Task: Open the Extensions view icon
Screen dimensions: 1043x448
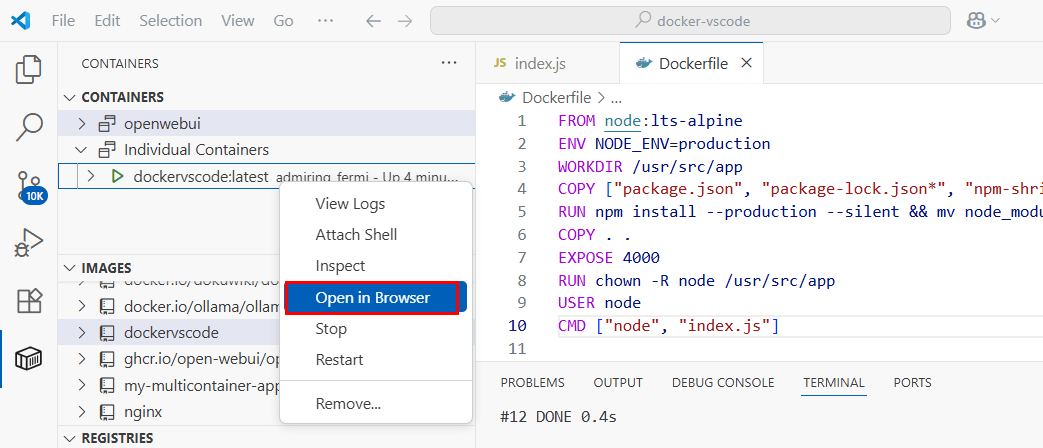Action: click(x=29, y=301)
